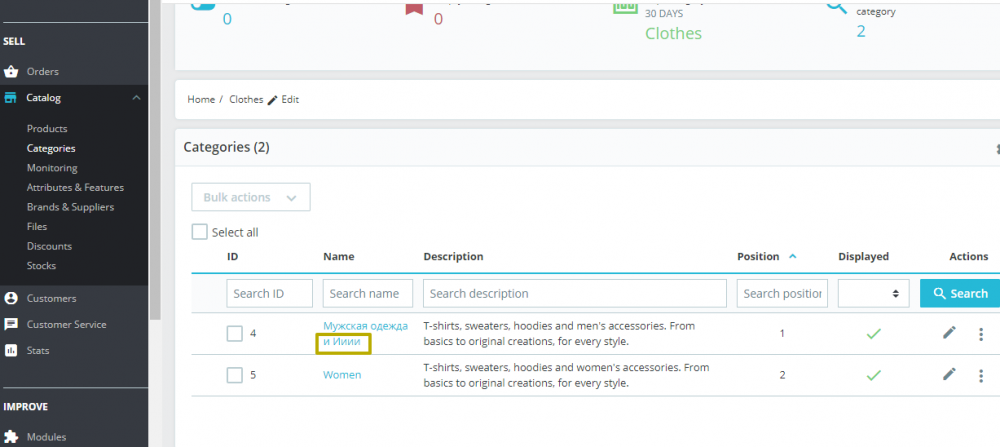Open three-dot actions menu for category 4

click(981, 333)
